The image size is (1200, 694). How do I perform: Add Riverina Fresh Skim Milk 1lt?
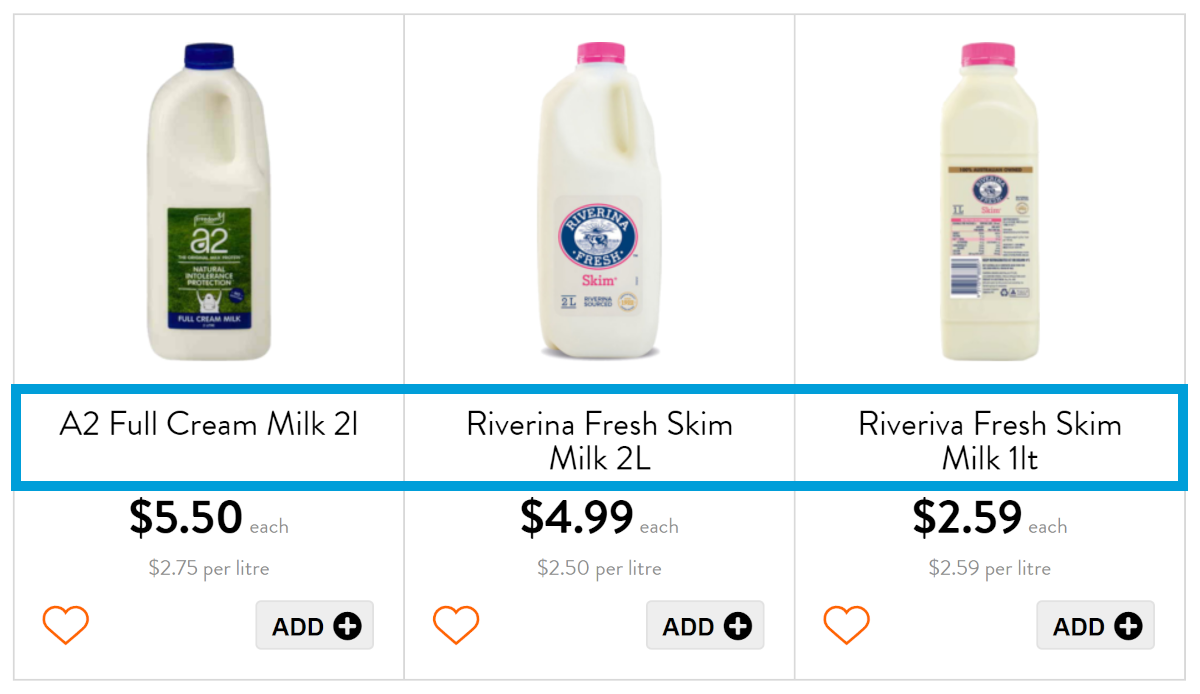coord(1095,626)
